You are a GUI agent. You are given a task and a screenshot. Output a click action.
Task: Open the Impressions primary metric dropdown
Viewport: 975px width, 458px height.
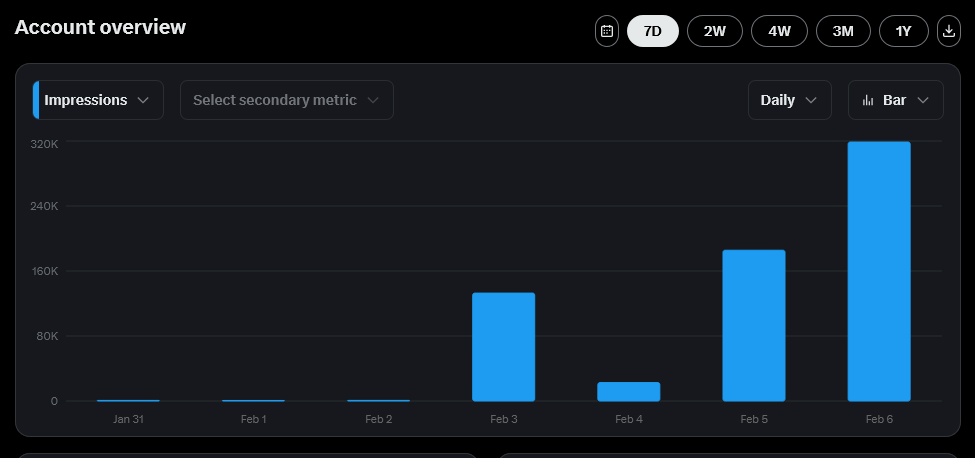click(x=98, y=100)
